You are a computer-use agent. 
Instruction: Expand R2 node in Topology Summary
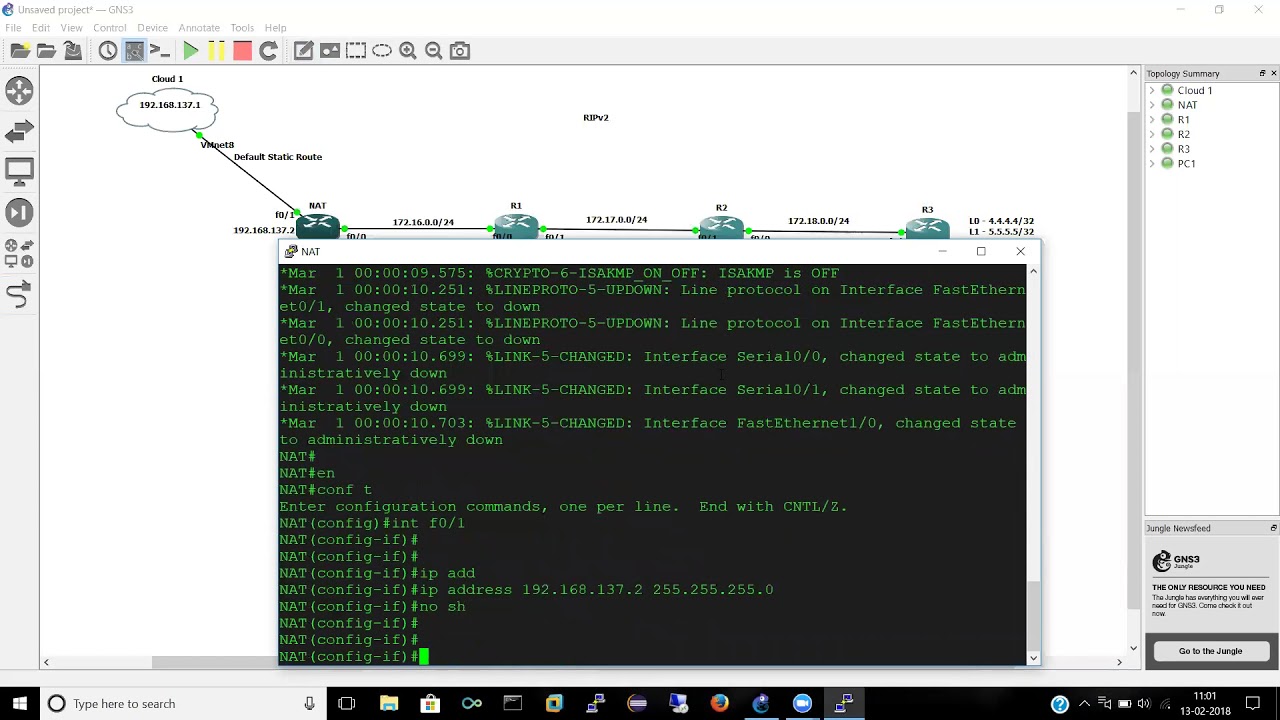click(1152, 134)
